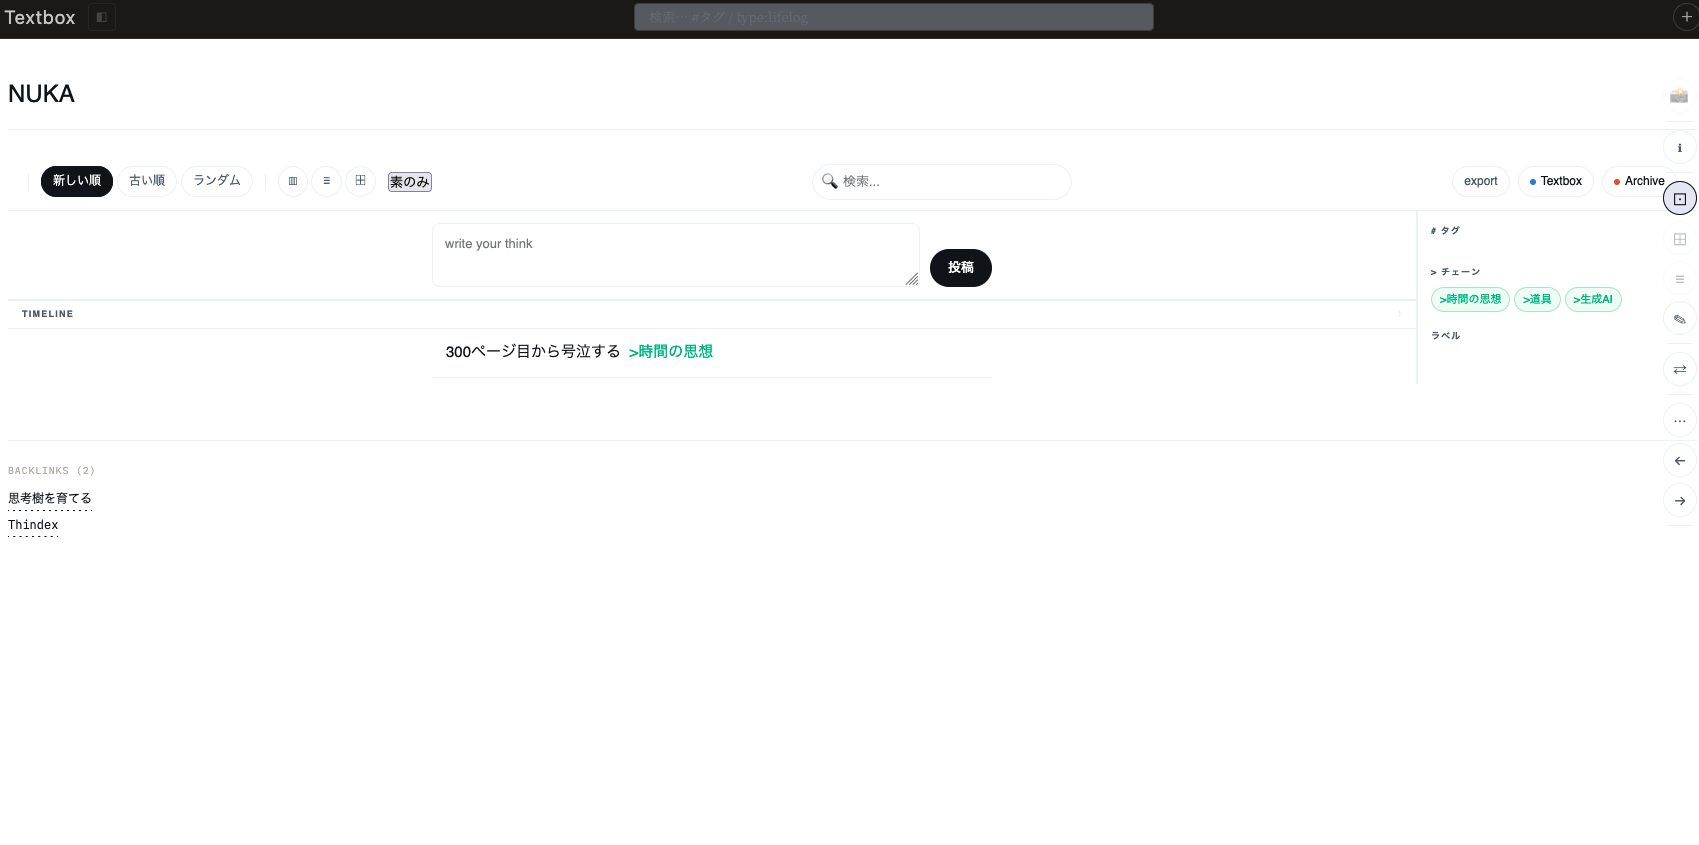This screenshot has height=845, width=1699.
Task: Click the swap arrows icon in right rail
Action: (x=1680, y=370)
